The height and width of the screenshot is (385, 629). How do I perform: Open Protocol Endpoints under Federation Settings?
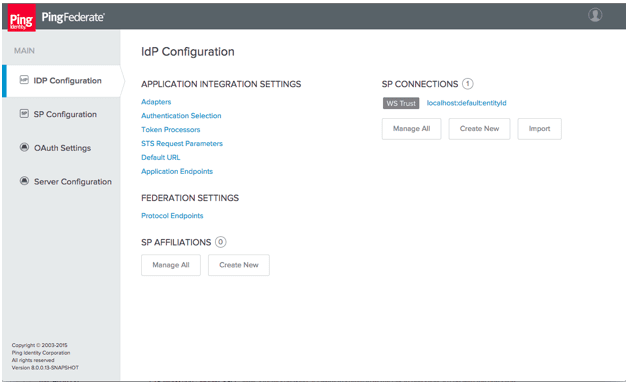point(172,216)
